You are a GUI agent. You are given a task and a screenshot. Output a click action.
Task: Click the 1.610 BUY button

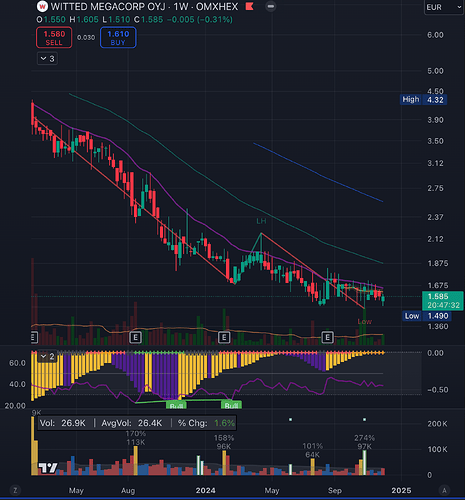coord(118,38)
